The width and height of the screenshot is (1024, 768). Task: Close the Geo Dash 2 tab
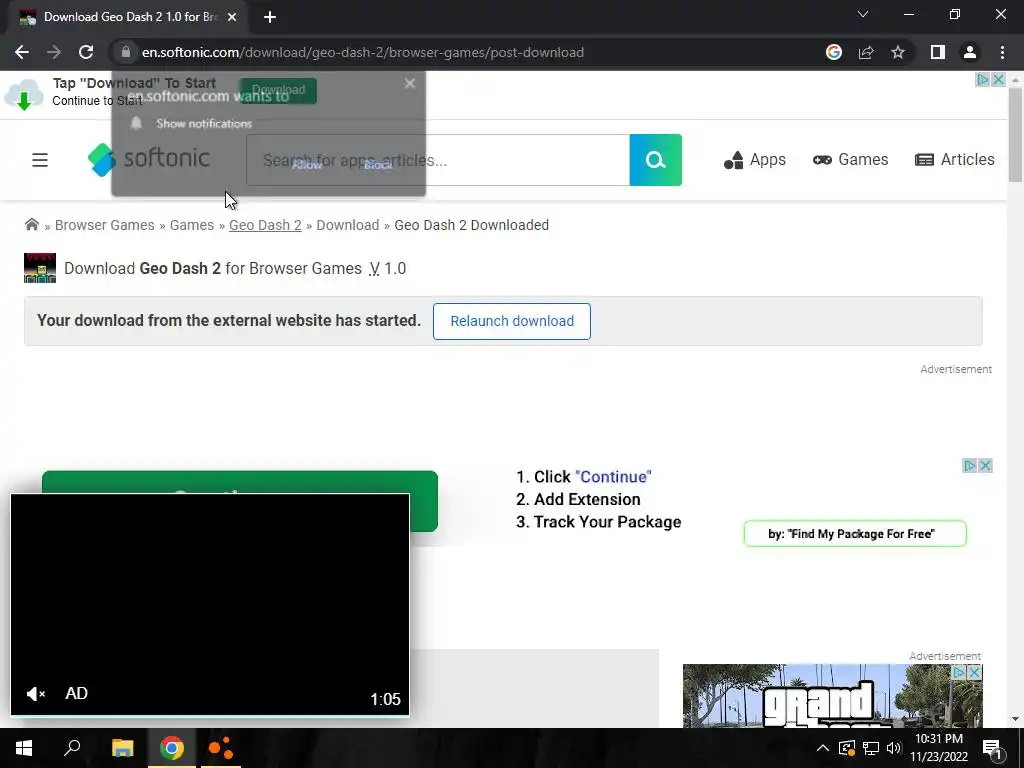coord(232,17)
